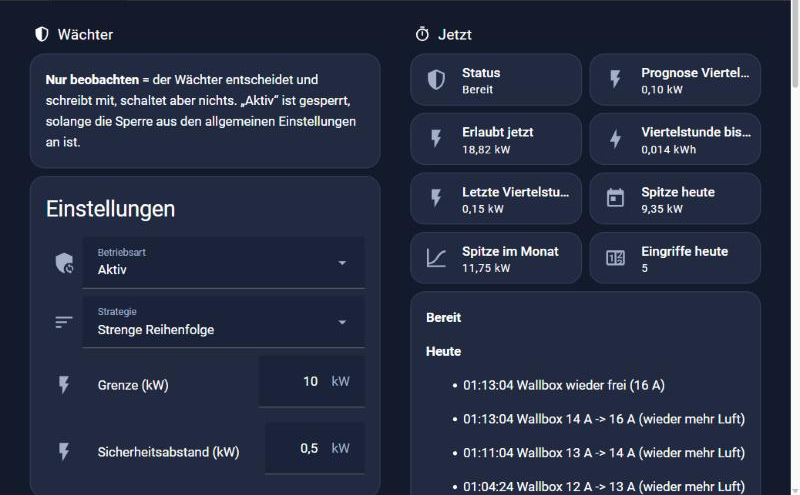The image size is (800, 495).
Task: Click the counter icon on Eingriffe heute card
Action: click(x=615, y=258)
